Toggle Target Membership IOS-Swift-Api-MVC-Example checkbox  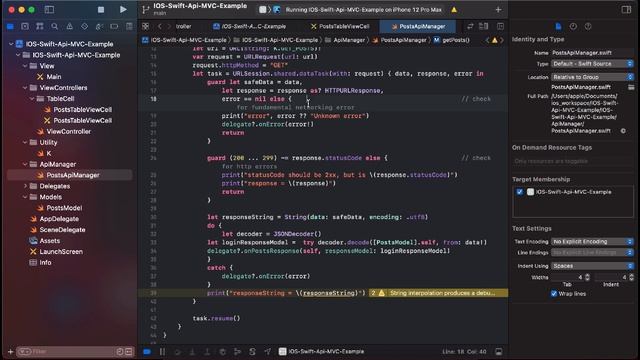point(519,192)
